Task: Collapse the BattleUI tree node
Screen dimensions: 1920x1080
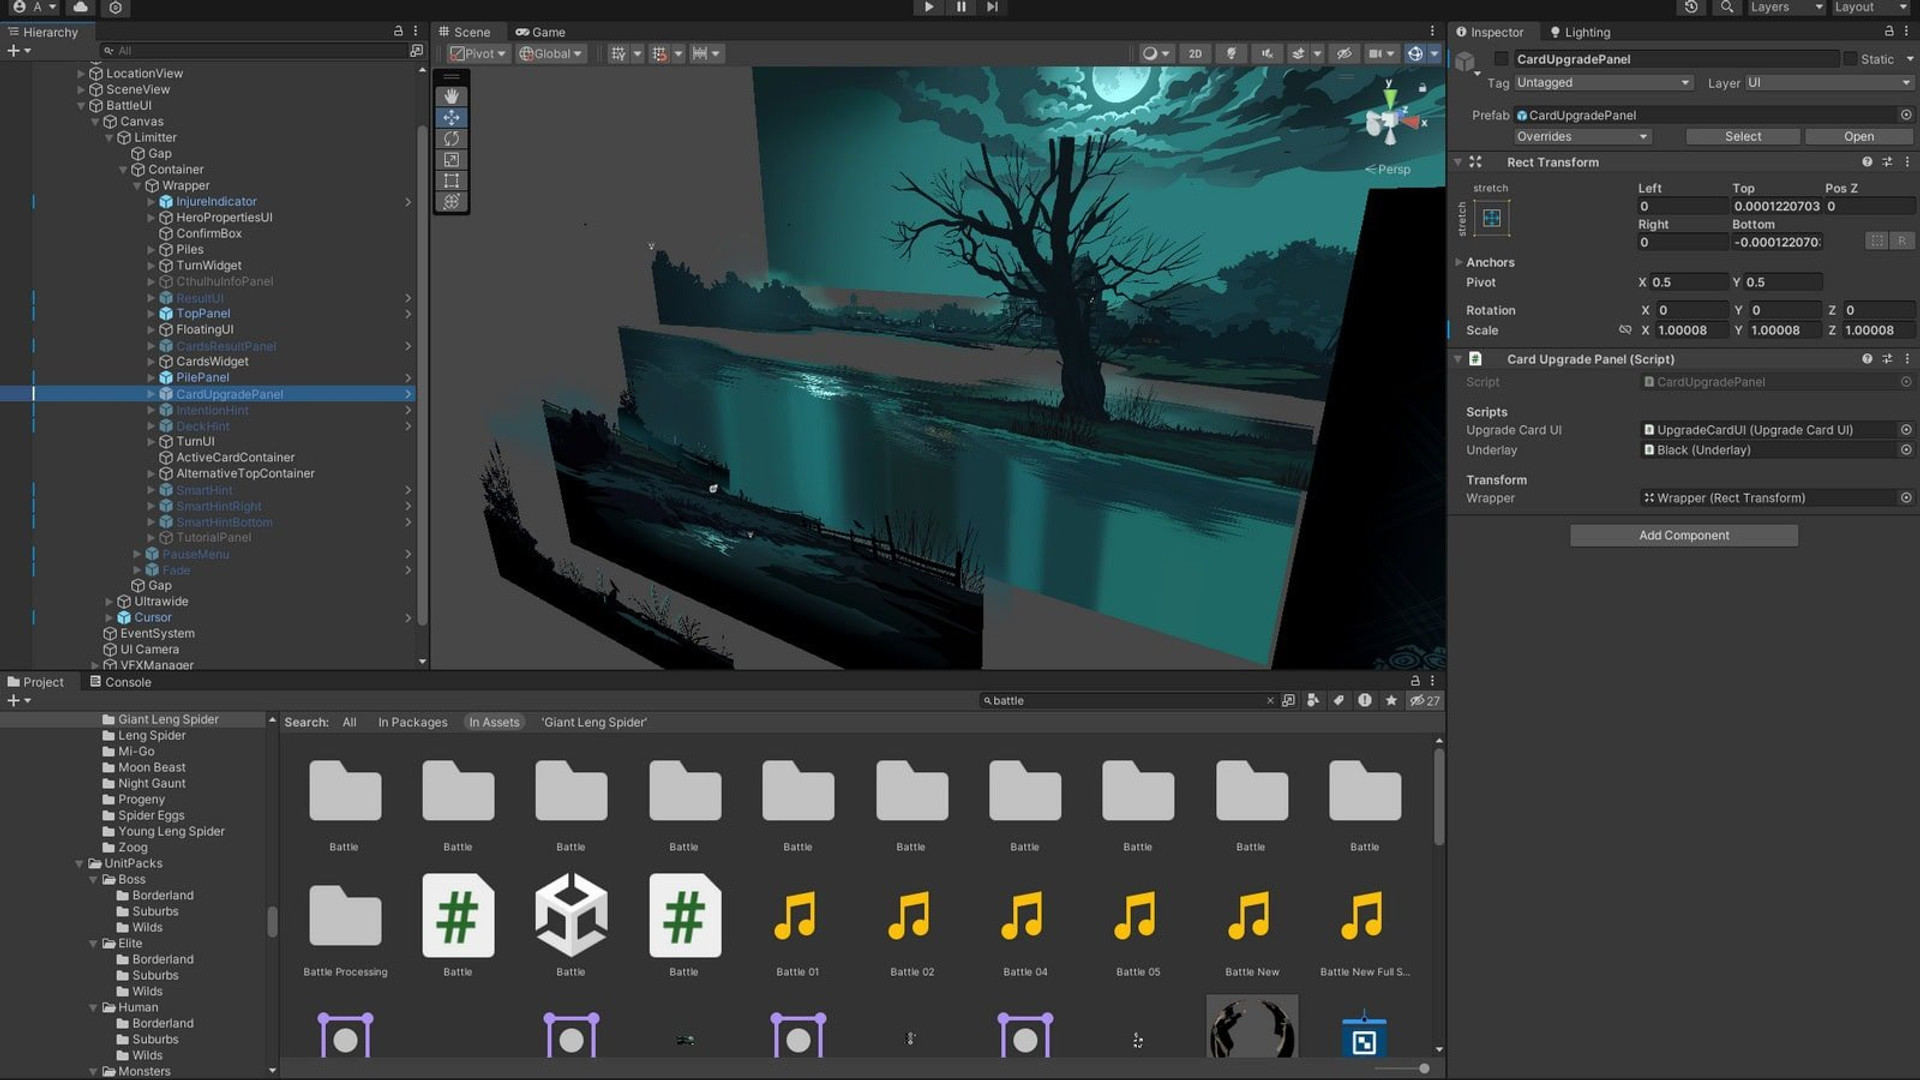Action: click(x=82, y=106)
